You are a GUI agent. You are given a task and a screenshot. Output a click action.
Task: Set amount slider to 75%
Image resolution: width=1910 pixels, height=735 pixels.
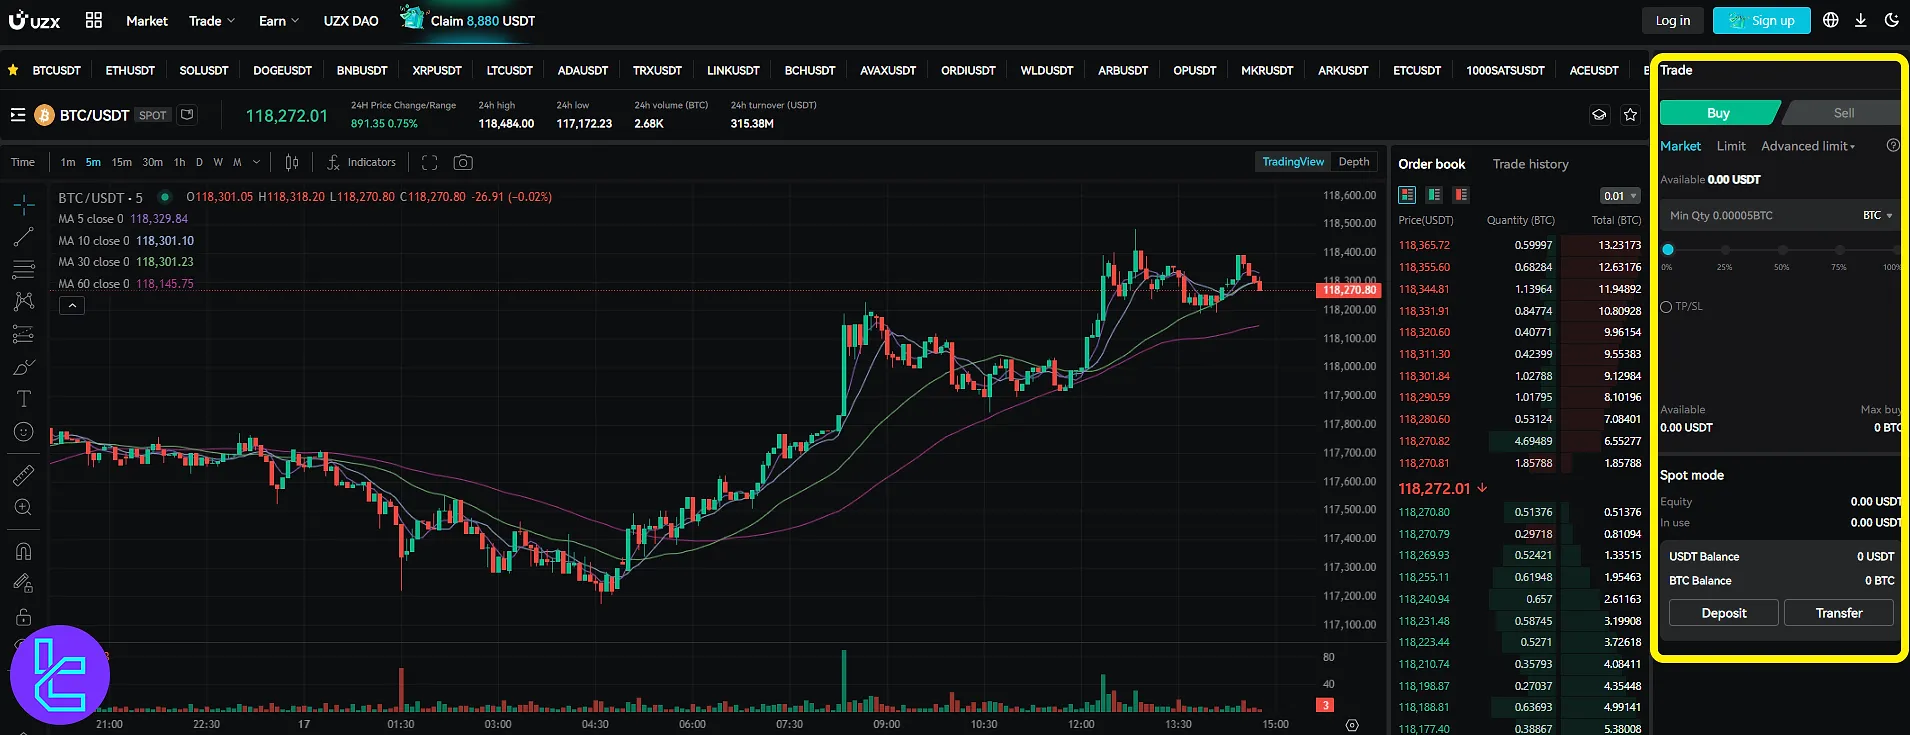pyautogui.click(x=1838, y=250)
